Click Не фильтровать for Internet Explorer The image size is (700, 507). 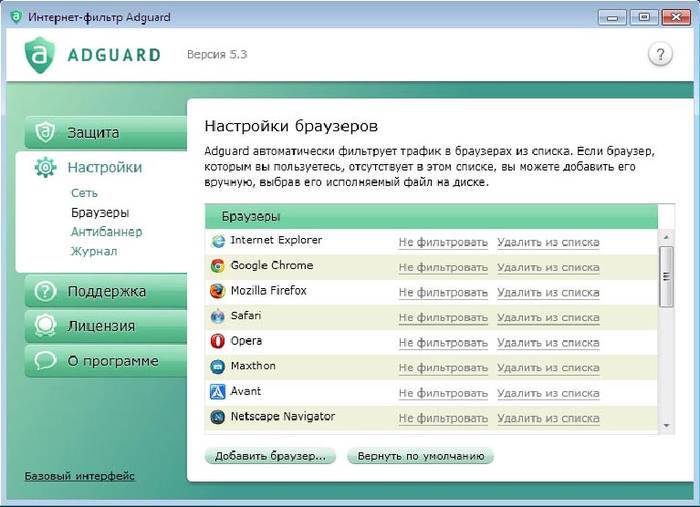[443, 242]
